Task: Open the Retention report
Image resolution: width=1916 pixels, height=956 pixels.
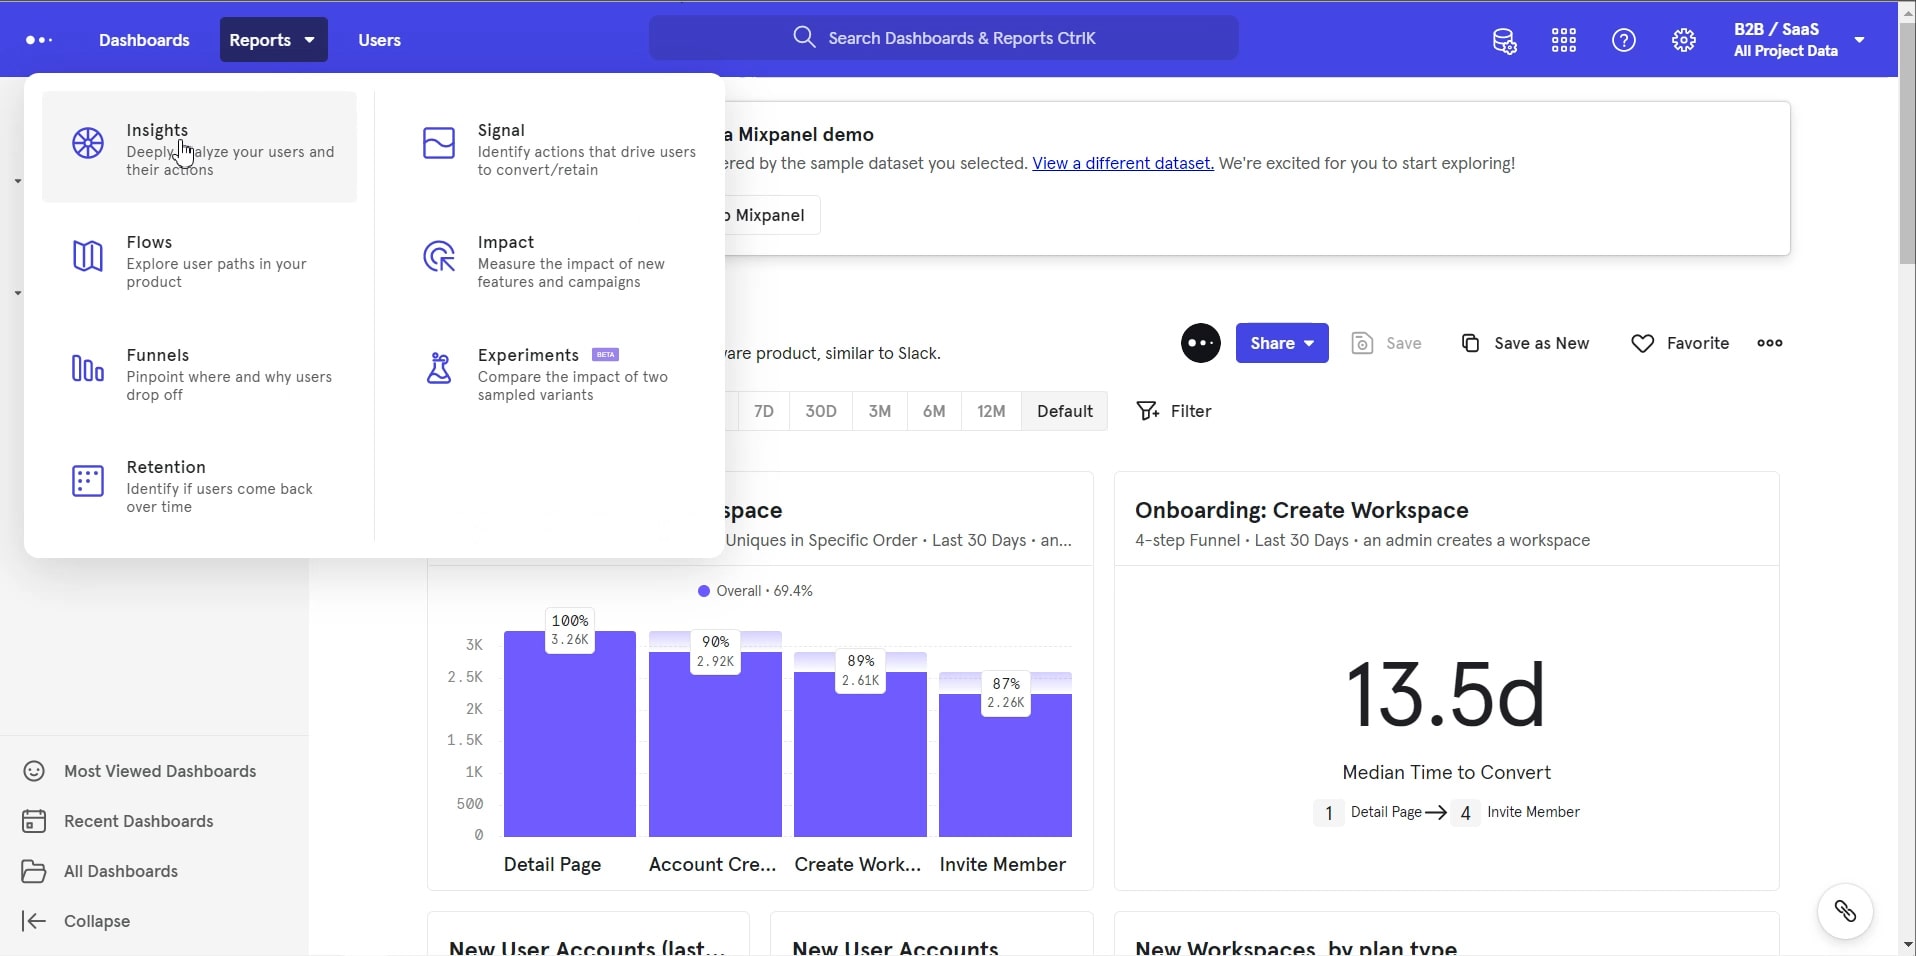Action: 166,467
